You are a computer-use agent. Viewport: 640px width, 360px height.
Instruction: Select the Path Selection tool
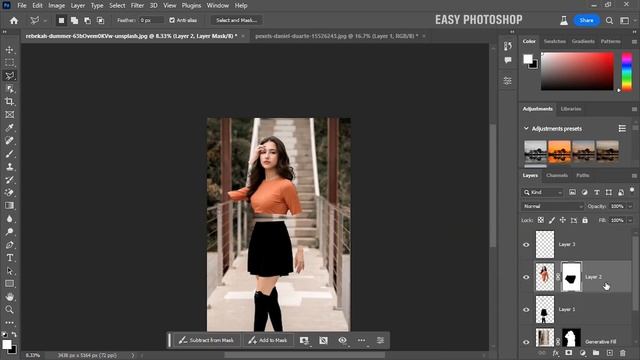coord(9,271)
